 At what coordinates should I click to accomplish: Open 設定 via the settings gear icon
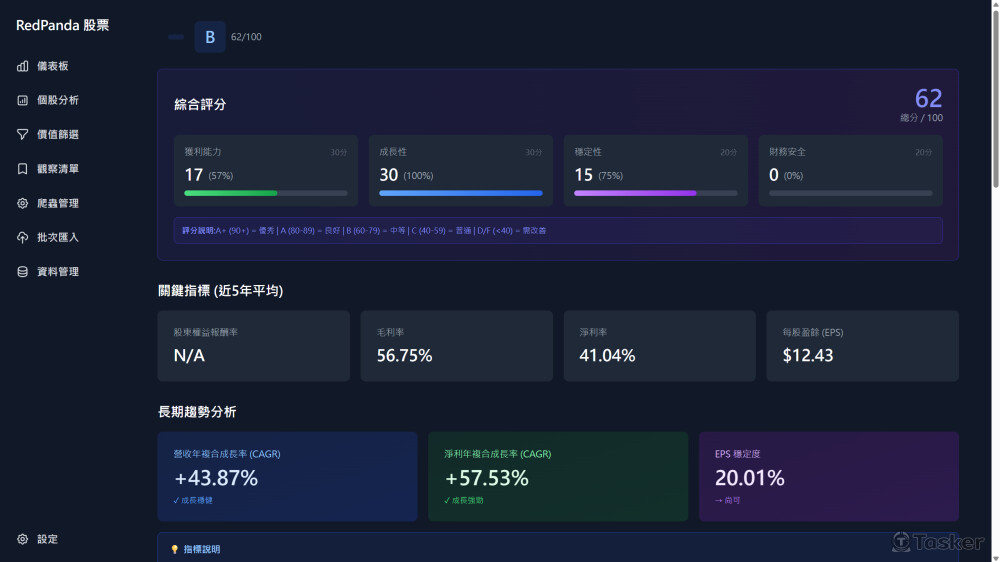pyautogui.click(x=22, y=539)
